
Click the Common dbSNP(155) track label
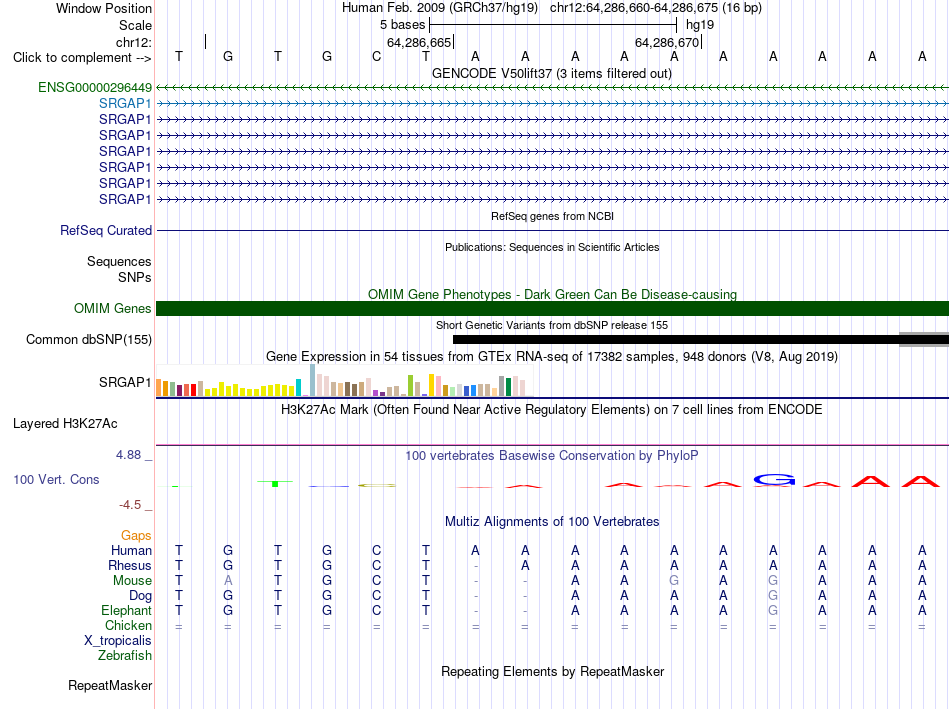(x=89, y=339)
